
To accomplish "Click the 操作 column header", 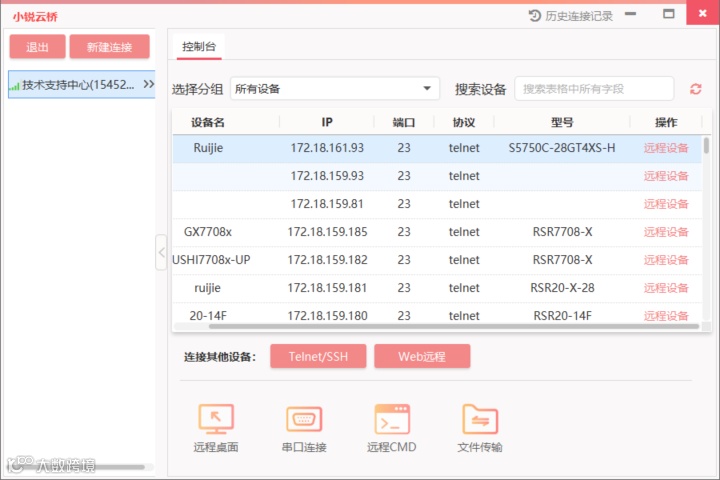I will [x=666, y=122].
